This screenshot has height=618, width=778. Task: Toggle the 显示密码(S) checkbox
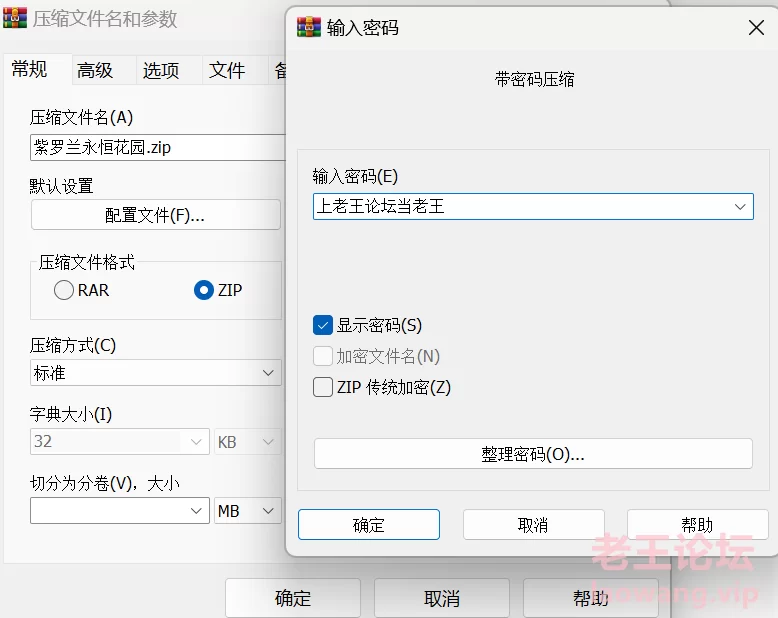pyautogui.click(x=323, y=325)
